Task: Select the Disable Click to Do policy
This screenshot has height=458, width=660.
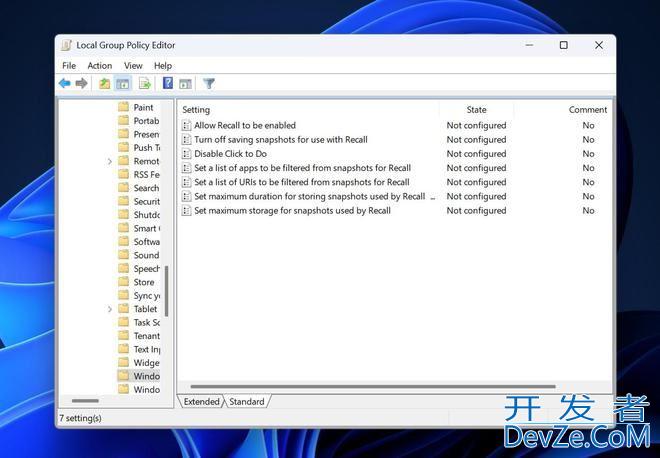Action: 231,154
